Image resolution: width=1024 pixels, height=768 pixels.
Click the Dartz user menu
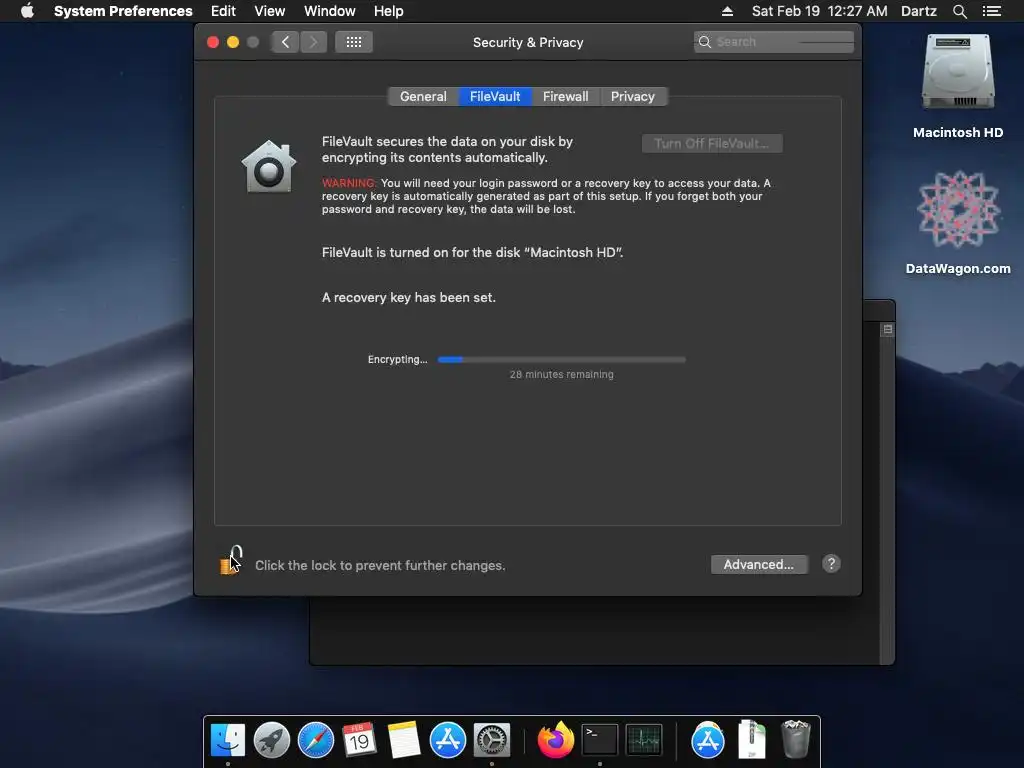(x=919, y=11)
